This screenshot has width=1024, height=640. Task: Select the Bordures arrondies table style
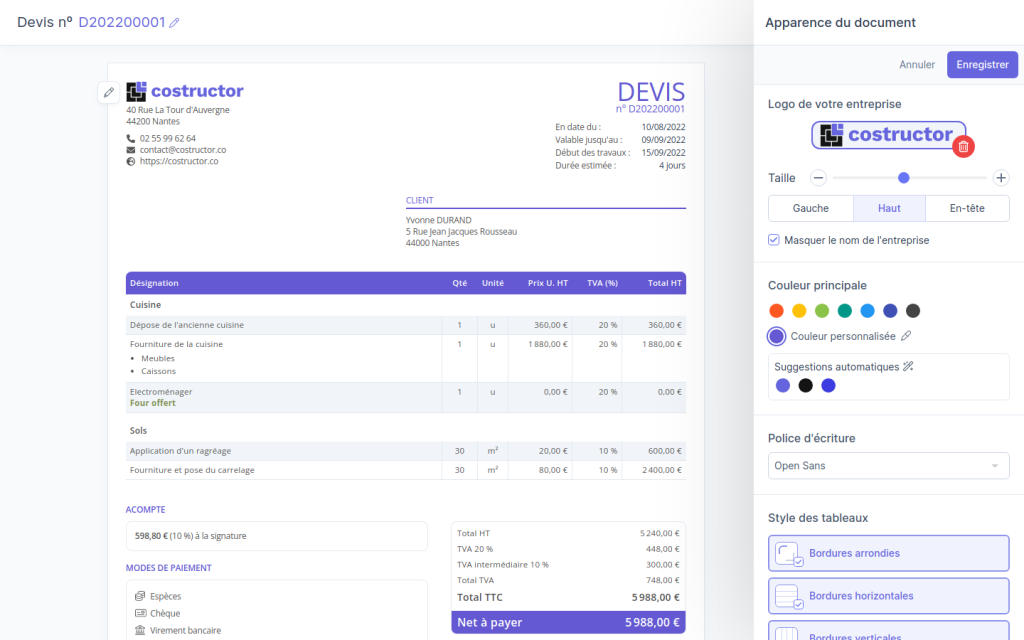(888, 553)
